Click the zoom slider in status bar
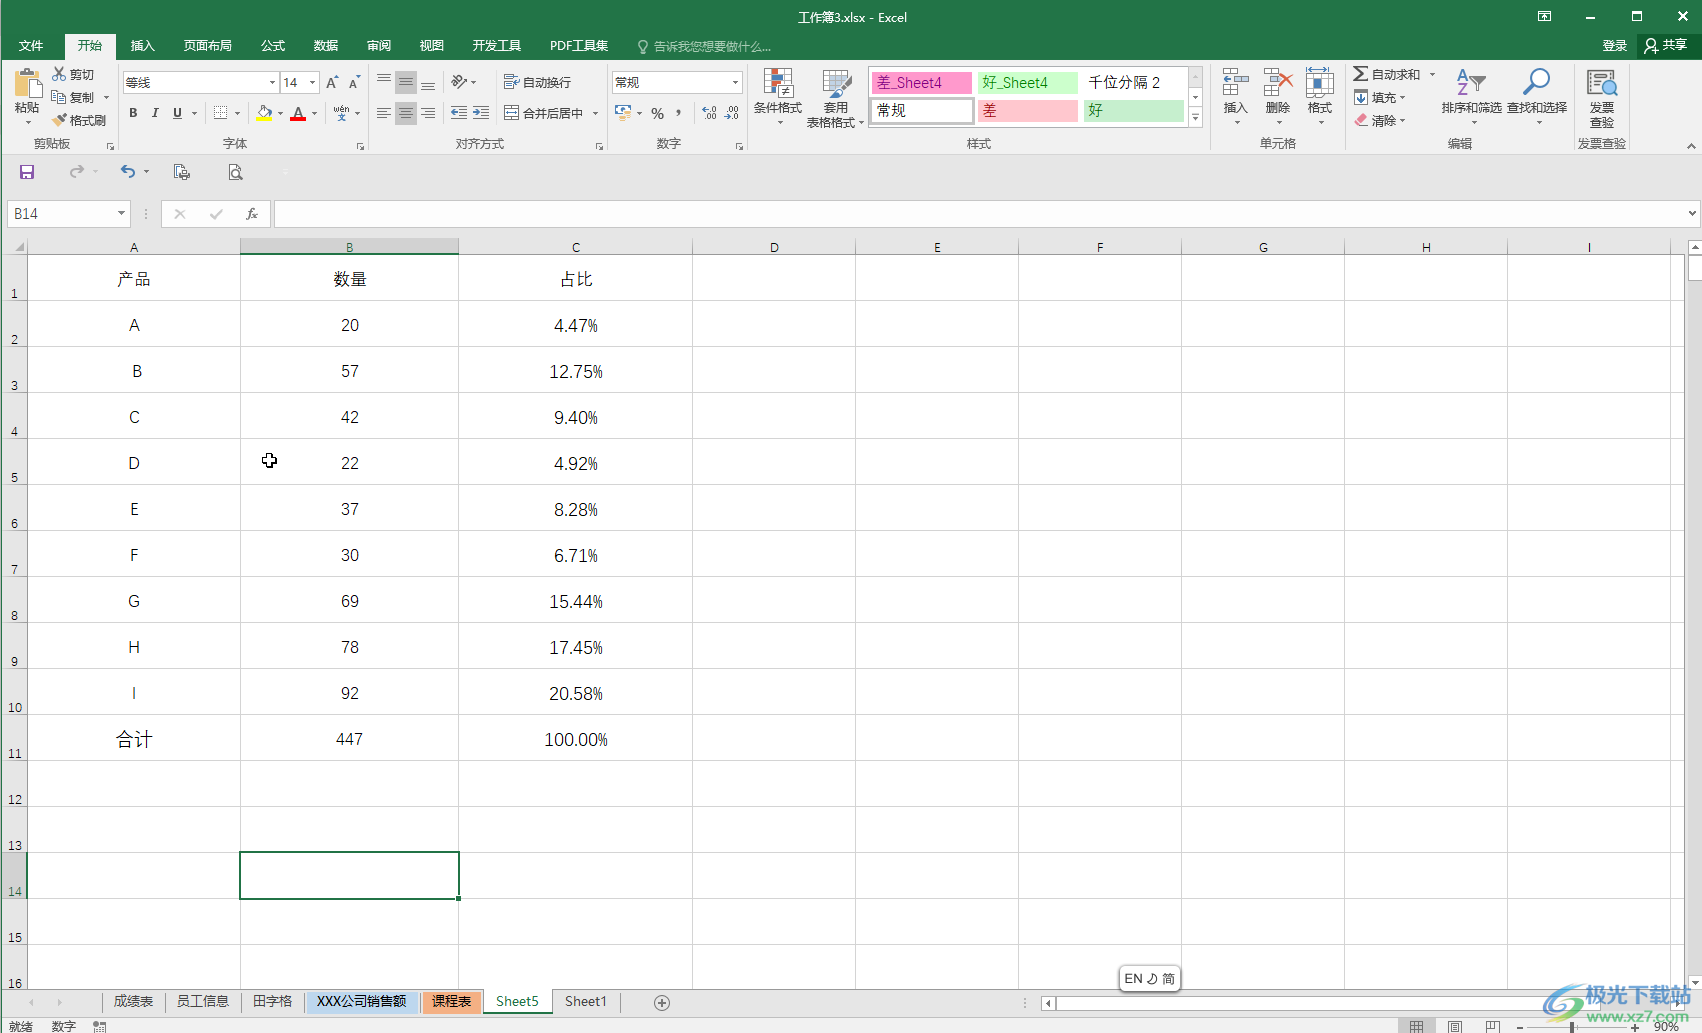 coord(1577,1027)
